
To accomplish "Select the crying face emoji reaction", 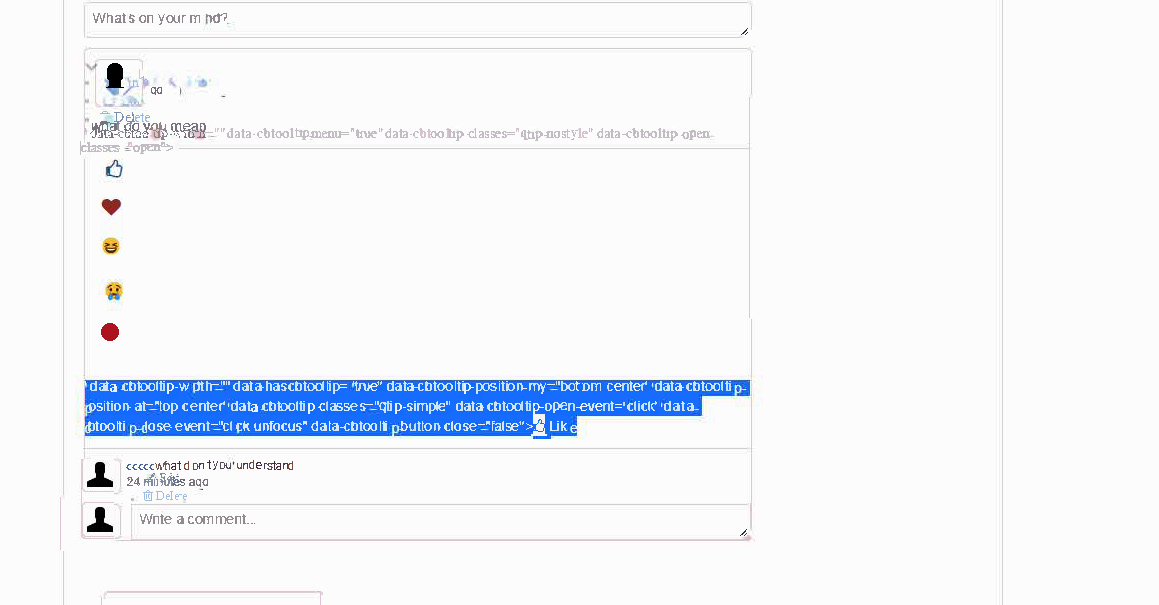I will [113, 291].
